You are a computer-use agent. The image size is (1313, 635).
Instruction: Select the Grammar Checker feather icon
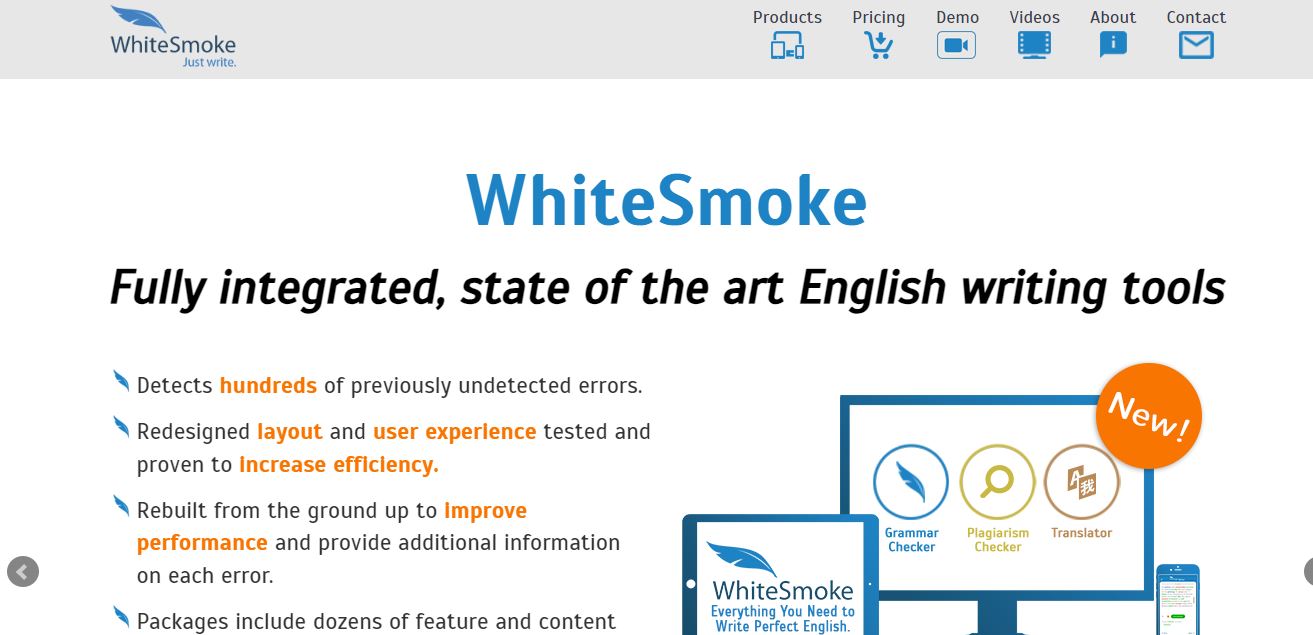coord(911,481)
